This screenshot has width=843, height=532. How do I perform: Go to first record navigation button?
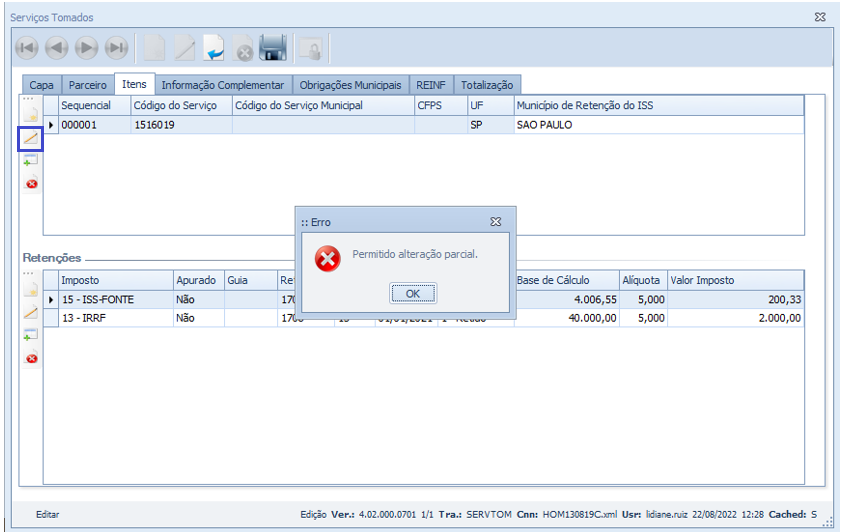pos(27,48)
